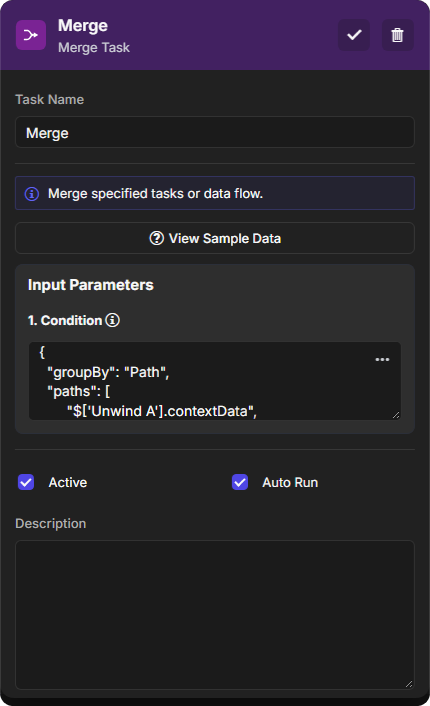Click the purple Merge task icon
This screenshot has height=706, width=430.
pos(31,35)
